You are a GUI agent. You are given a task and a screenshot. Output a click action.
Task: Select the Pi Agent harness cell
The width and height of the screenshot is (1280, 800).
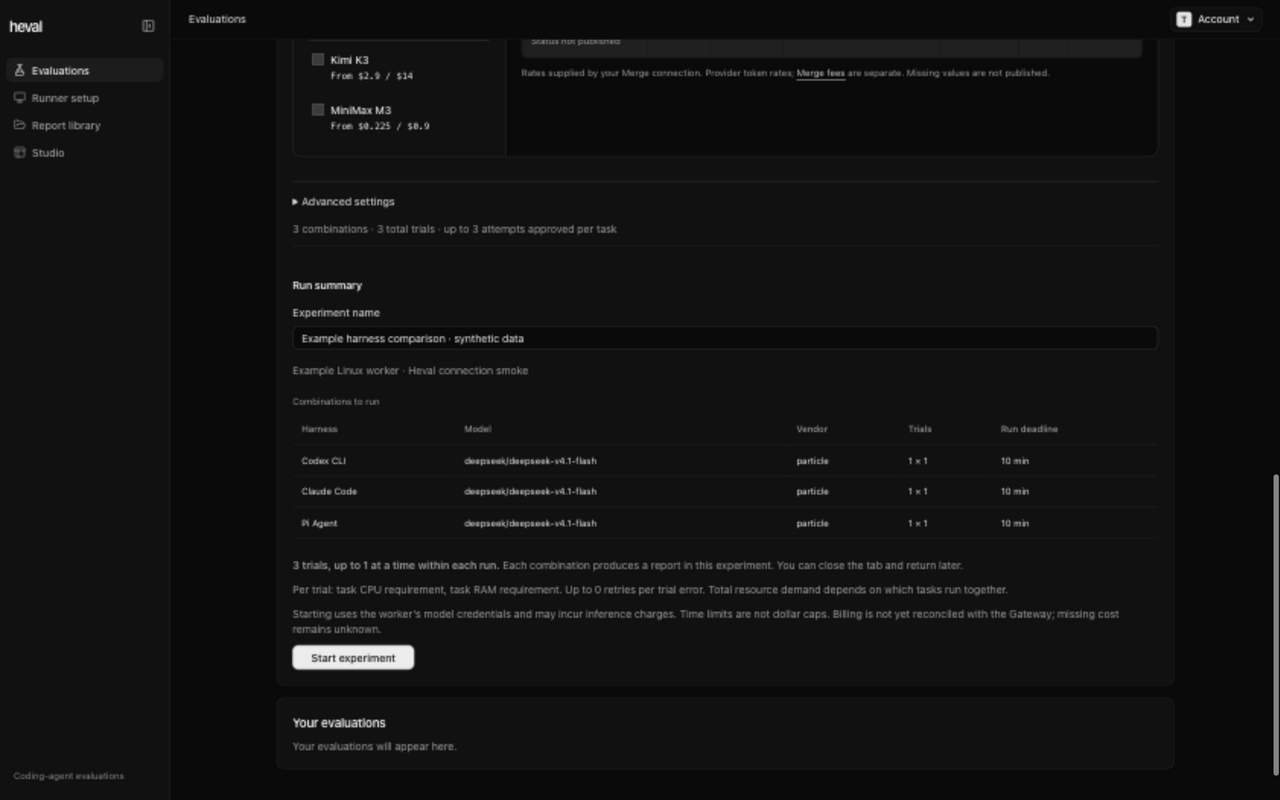320,524
